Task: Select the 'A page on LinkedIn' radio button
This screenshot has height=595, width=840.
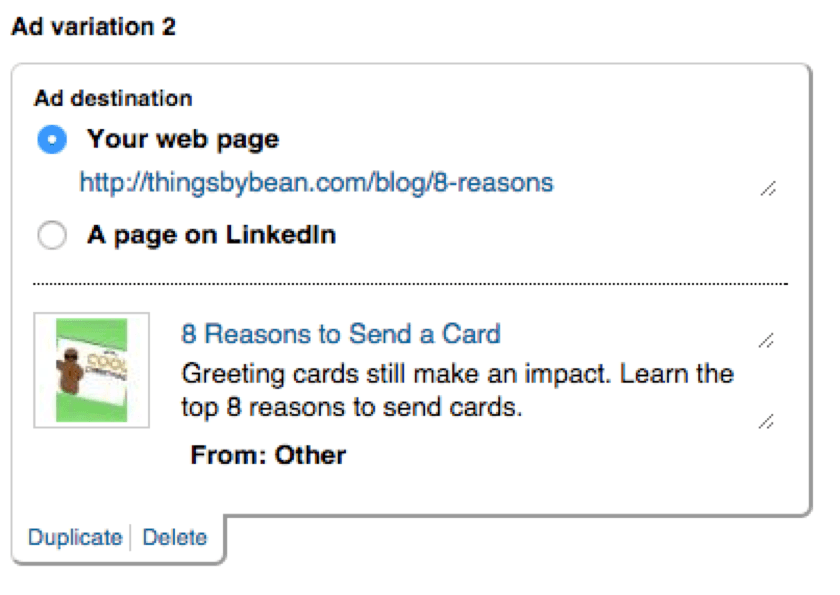Action: point(52,235)
